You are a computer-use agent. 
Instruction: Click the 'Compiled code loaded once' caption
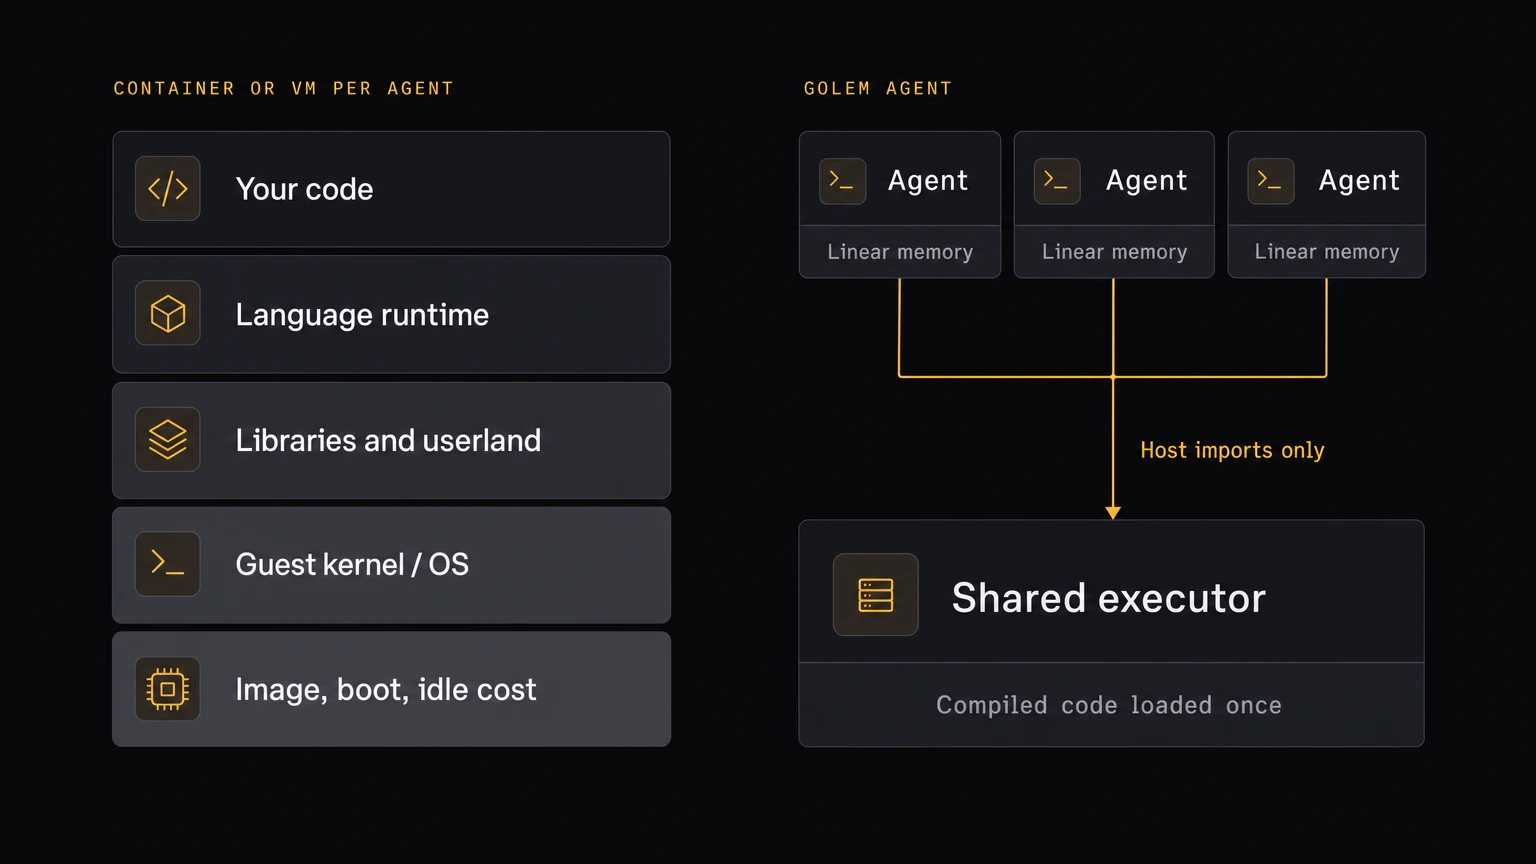[x=1109, y=705]
